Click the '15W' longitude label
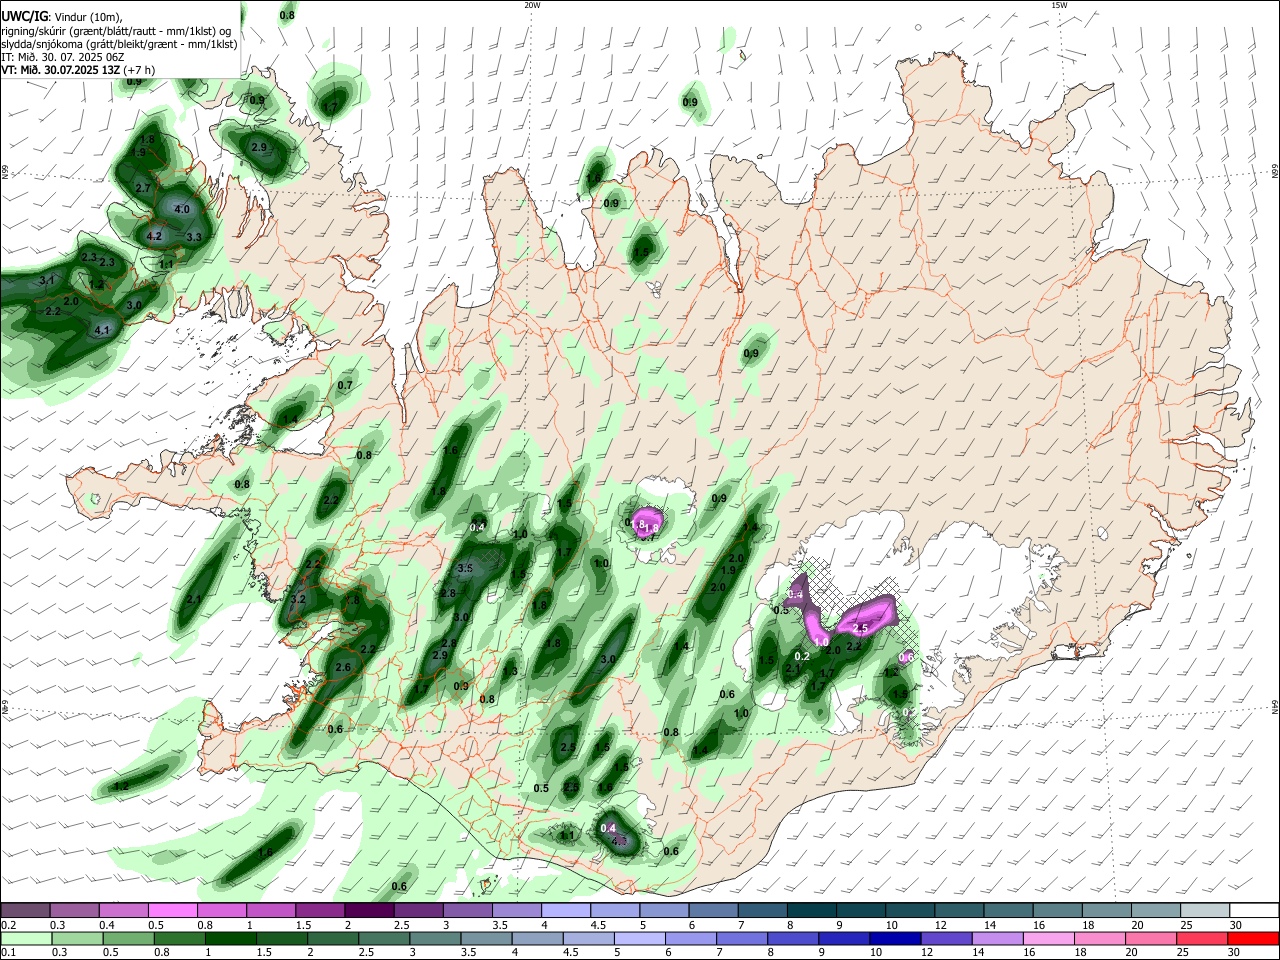This screenshot has height=960, width=1280. (x=1059, y=5)
